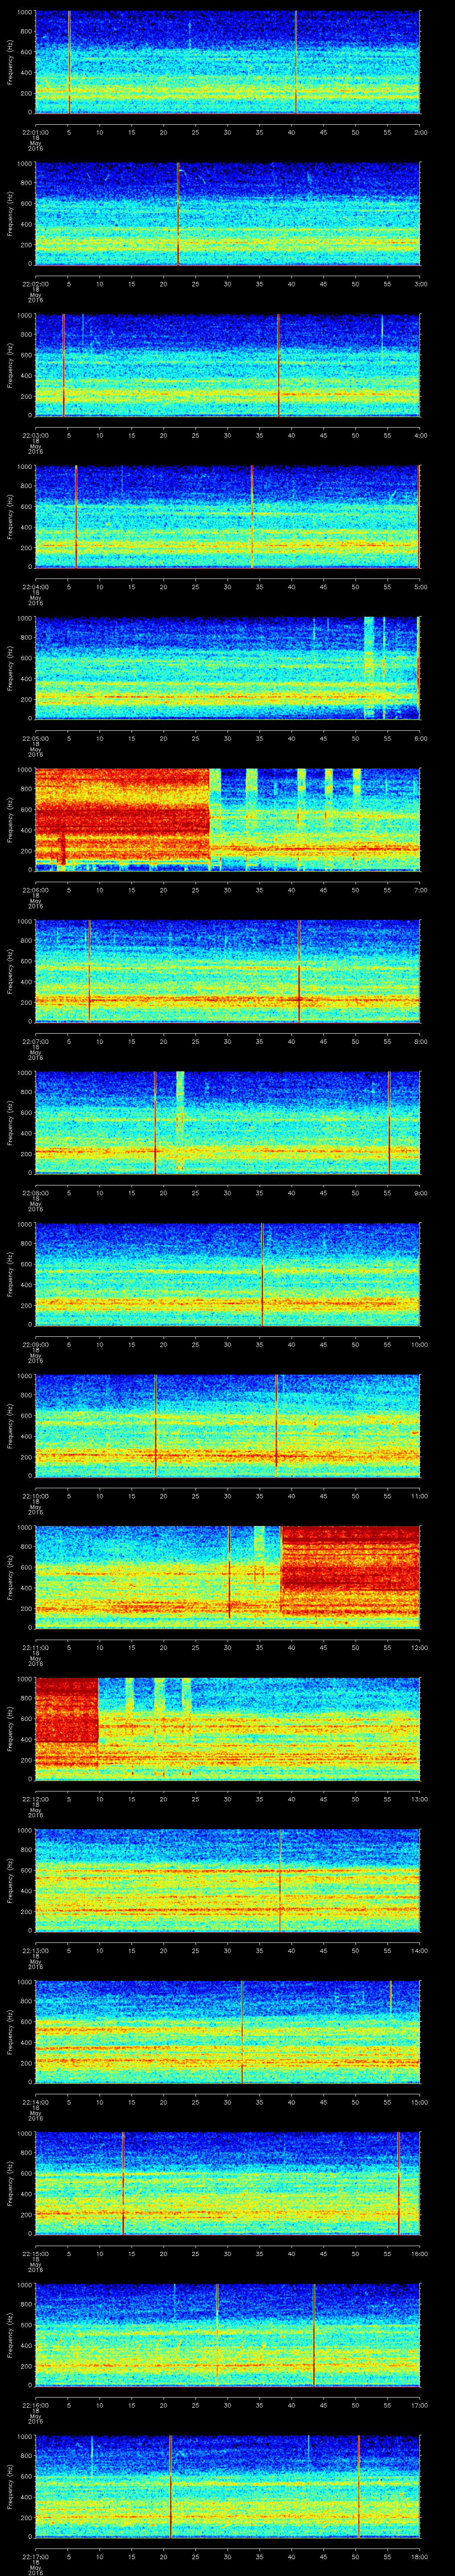This screenshot has width=455, height=2576.
Task: Click the single red spike in the 22:13:00 spectrogram
Action: point(281,1880)
